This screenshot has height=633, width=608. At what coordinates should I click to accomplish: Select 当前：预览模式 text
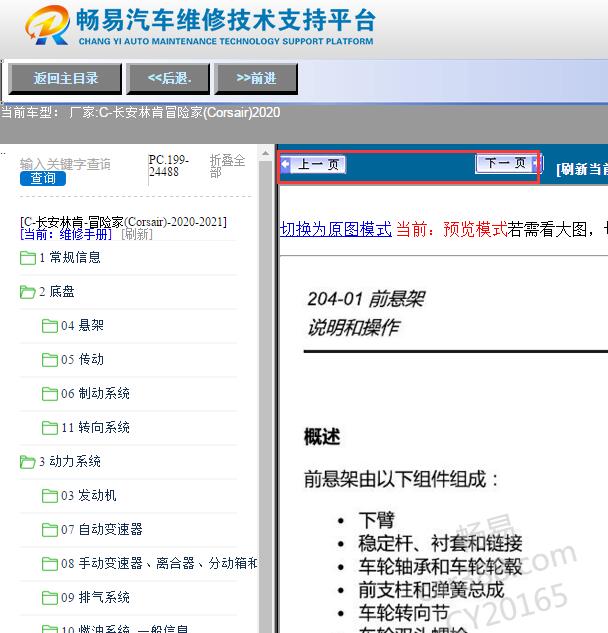(451, 229)
